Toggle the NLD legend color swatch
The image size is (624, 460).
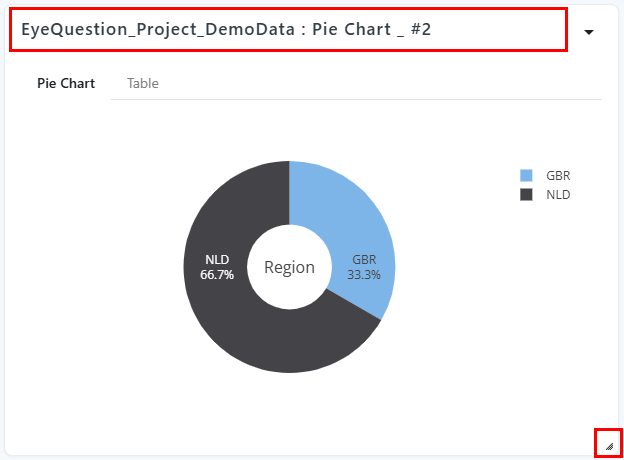(526, 195)
